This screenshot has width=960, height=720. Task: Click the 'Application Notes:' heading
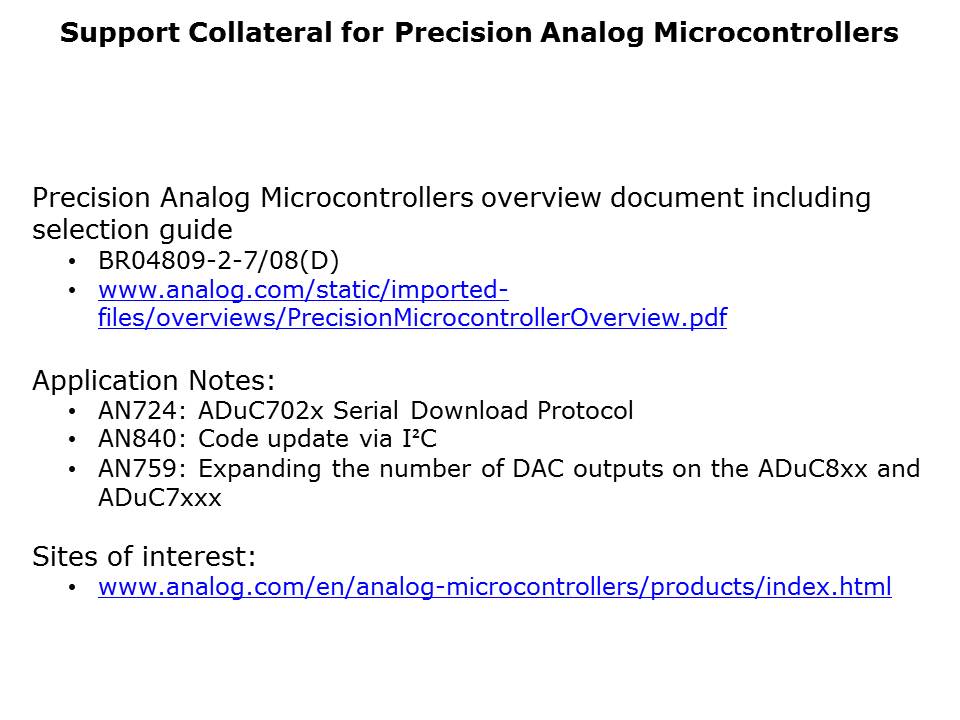[x=154, y=381]
